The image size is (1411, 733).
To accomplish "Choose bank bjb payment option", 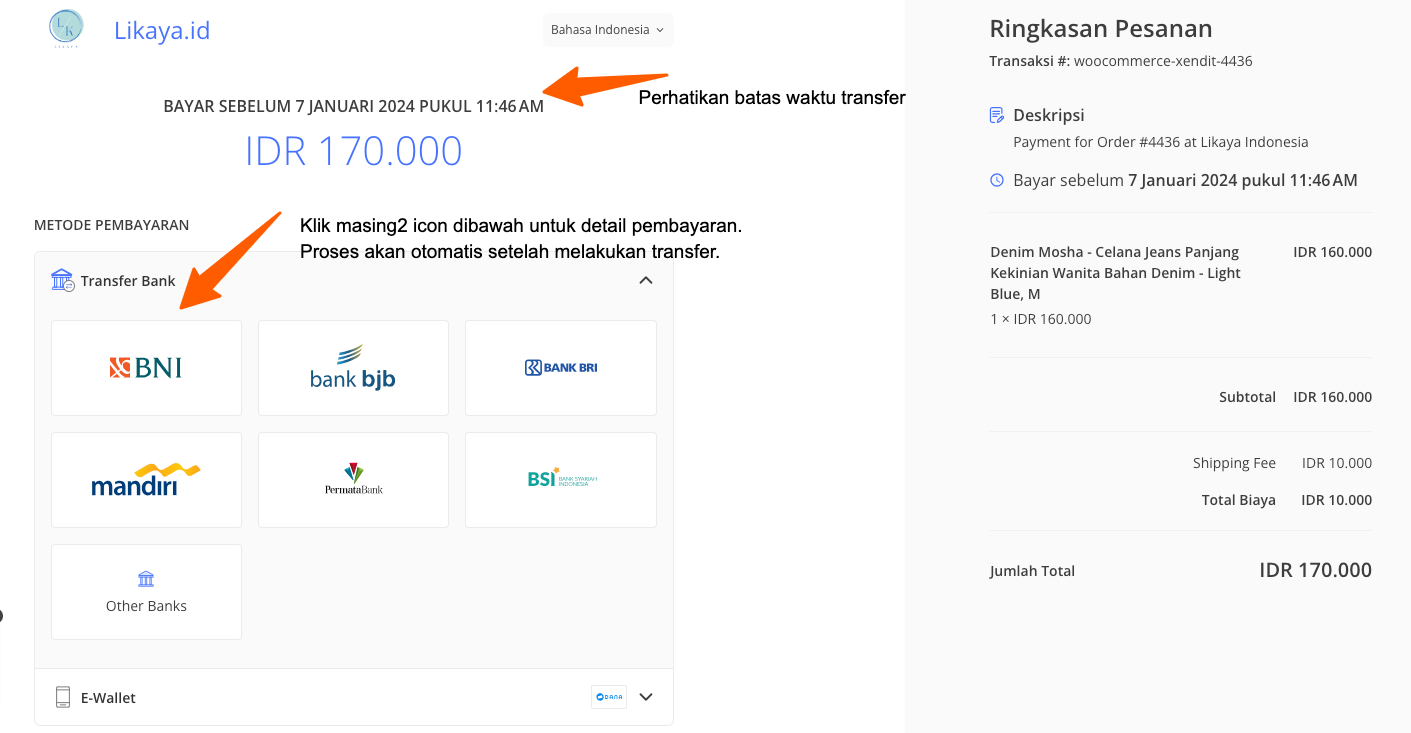I will 353,368.
